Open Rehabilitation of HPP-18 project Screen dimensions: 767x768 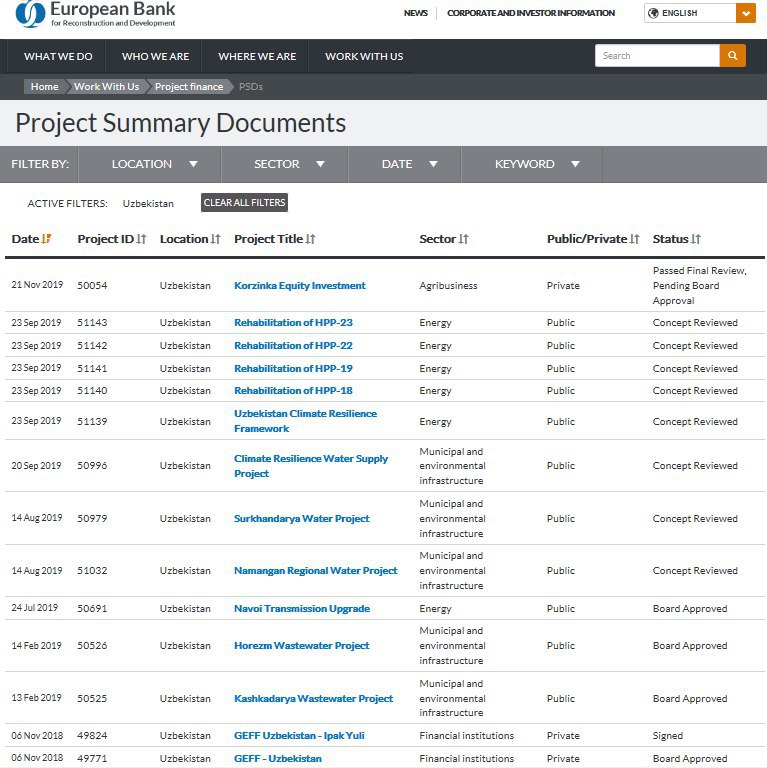tap(293, 391)
